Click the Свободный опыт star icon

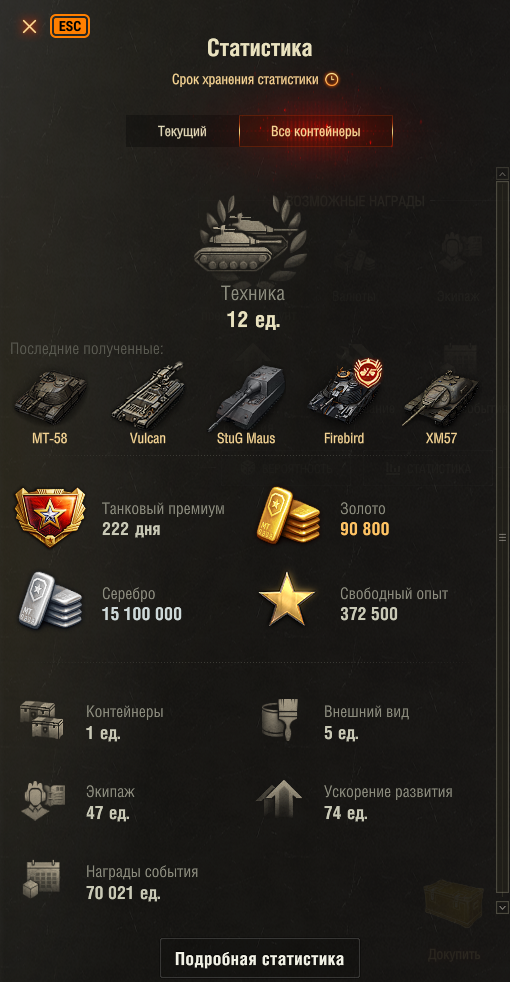pyautogui.click(x=287, y=600)
